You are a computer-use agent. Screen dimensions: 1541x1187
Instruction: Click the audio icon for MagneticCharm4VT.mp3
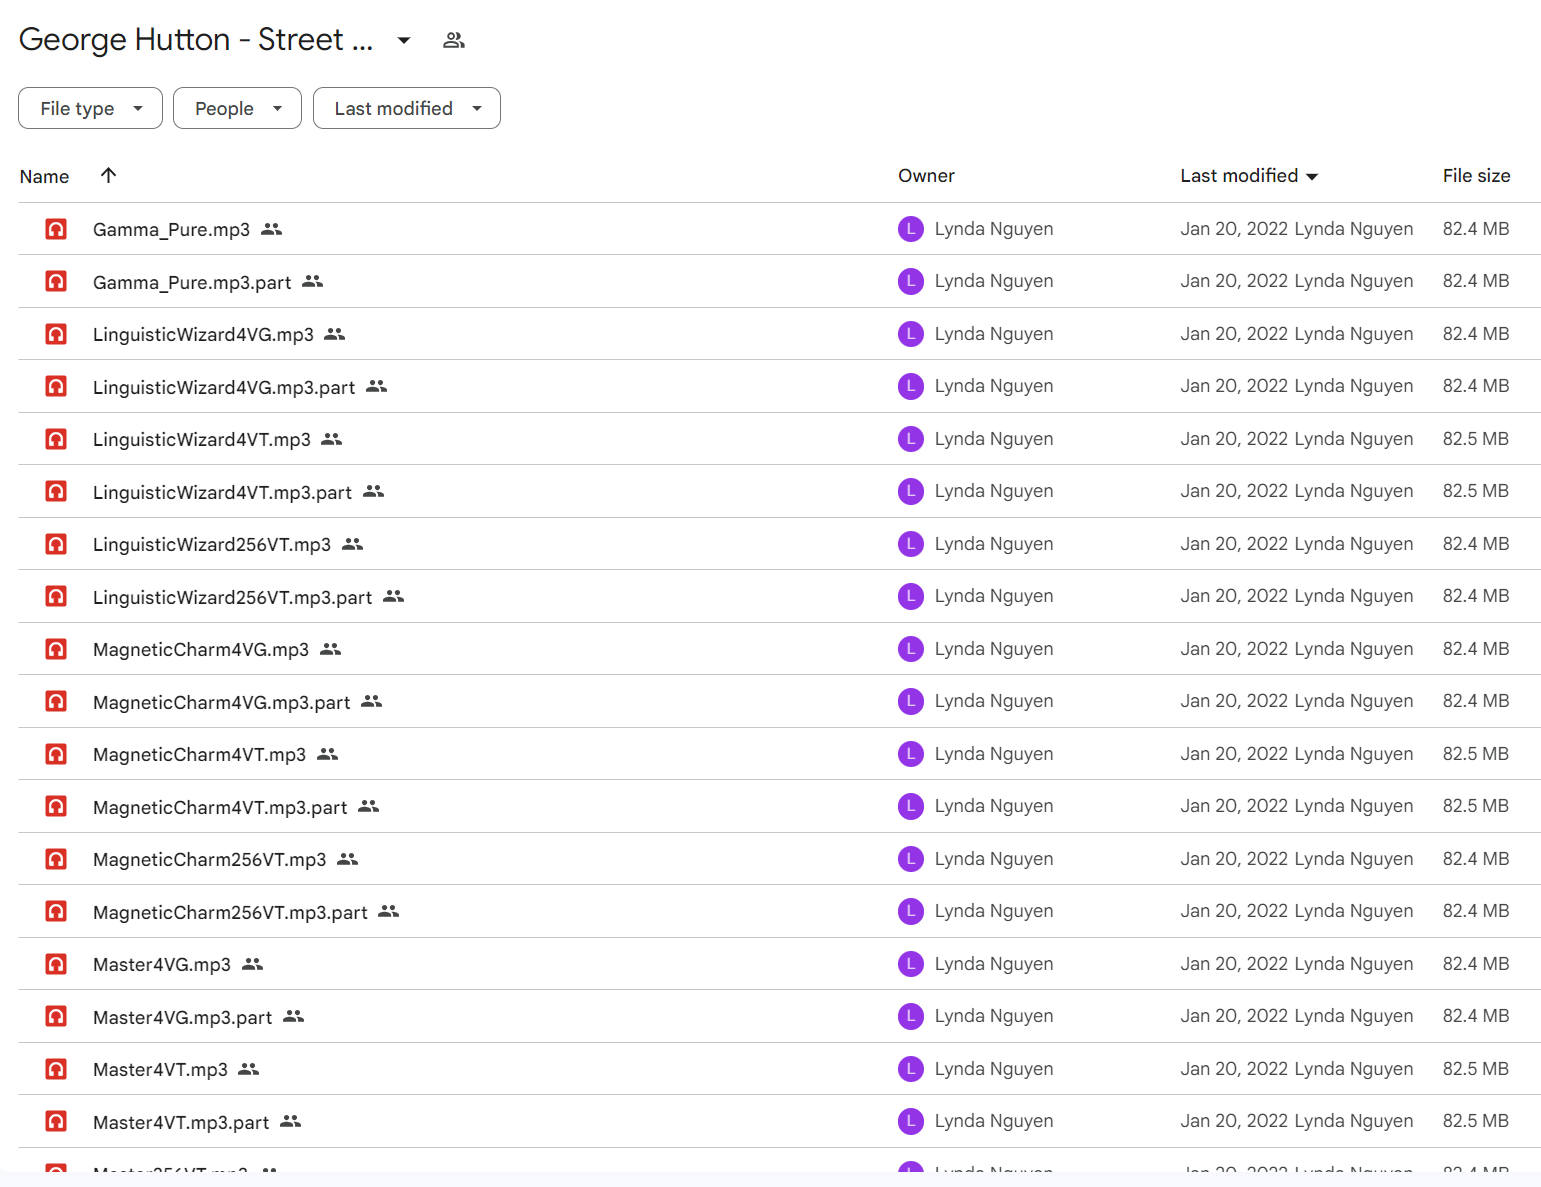point(56,754)
